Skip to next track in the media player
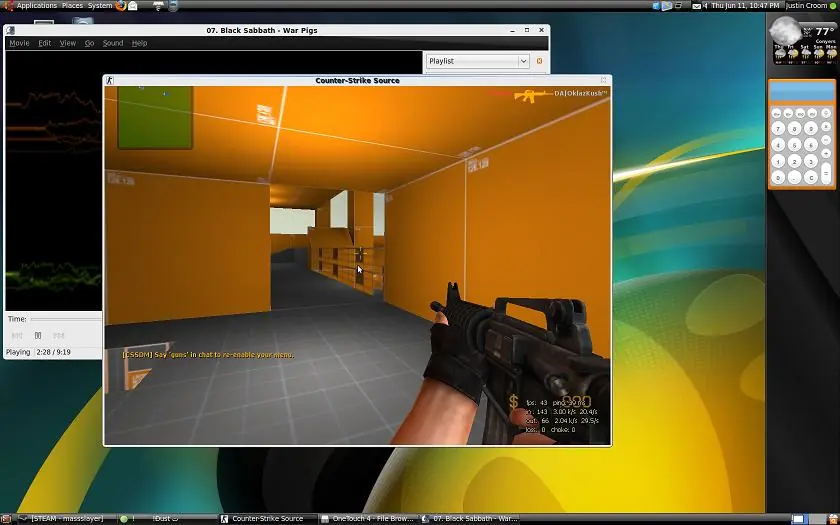The width and height of the screenshot is (840, 525). [x=59, y=336]
